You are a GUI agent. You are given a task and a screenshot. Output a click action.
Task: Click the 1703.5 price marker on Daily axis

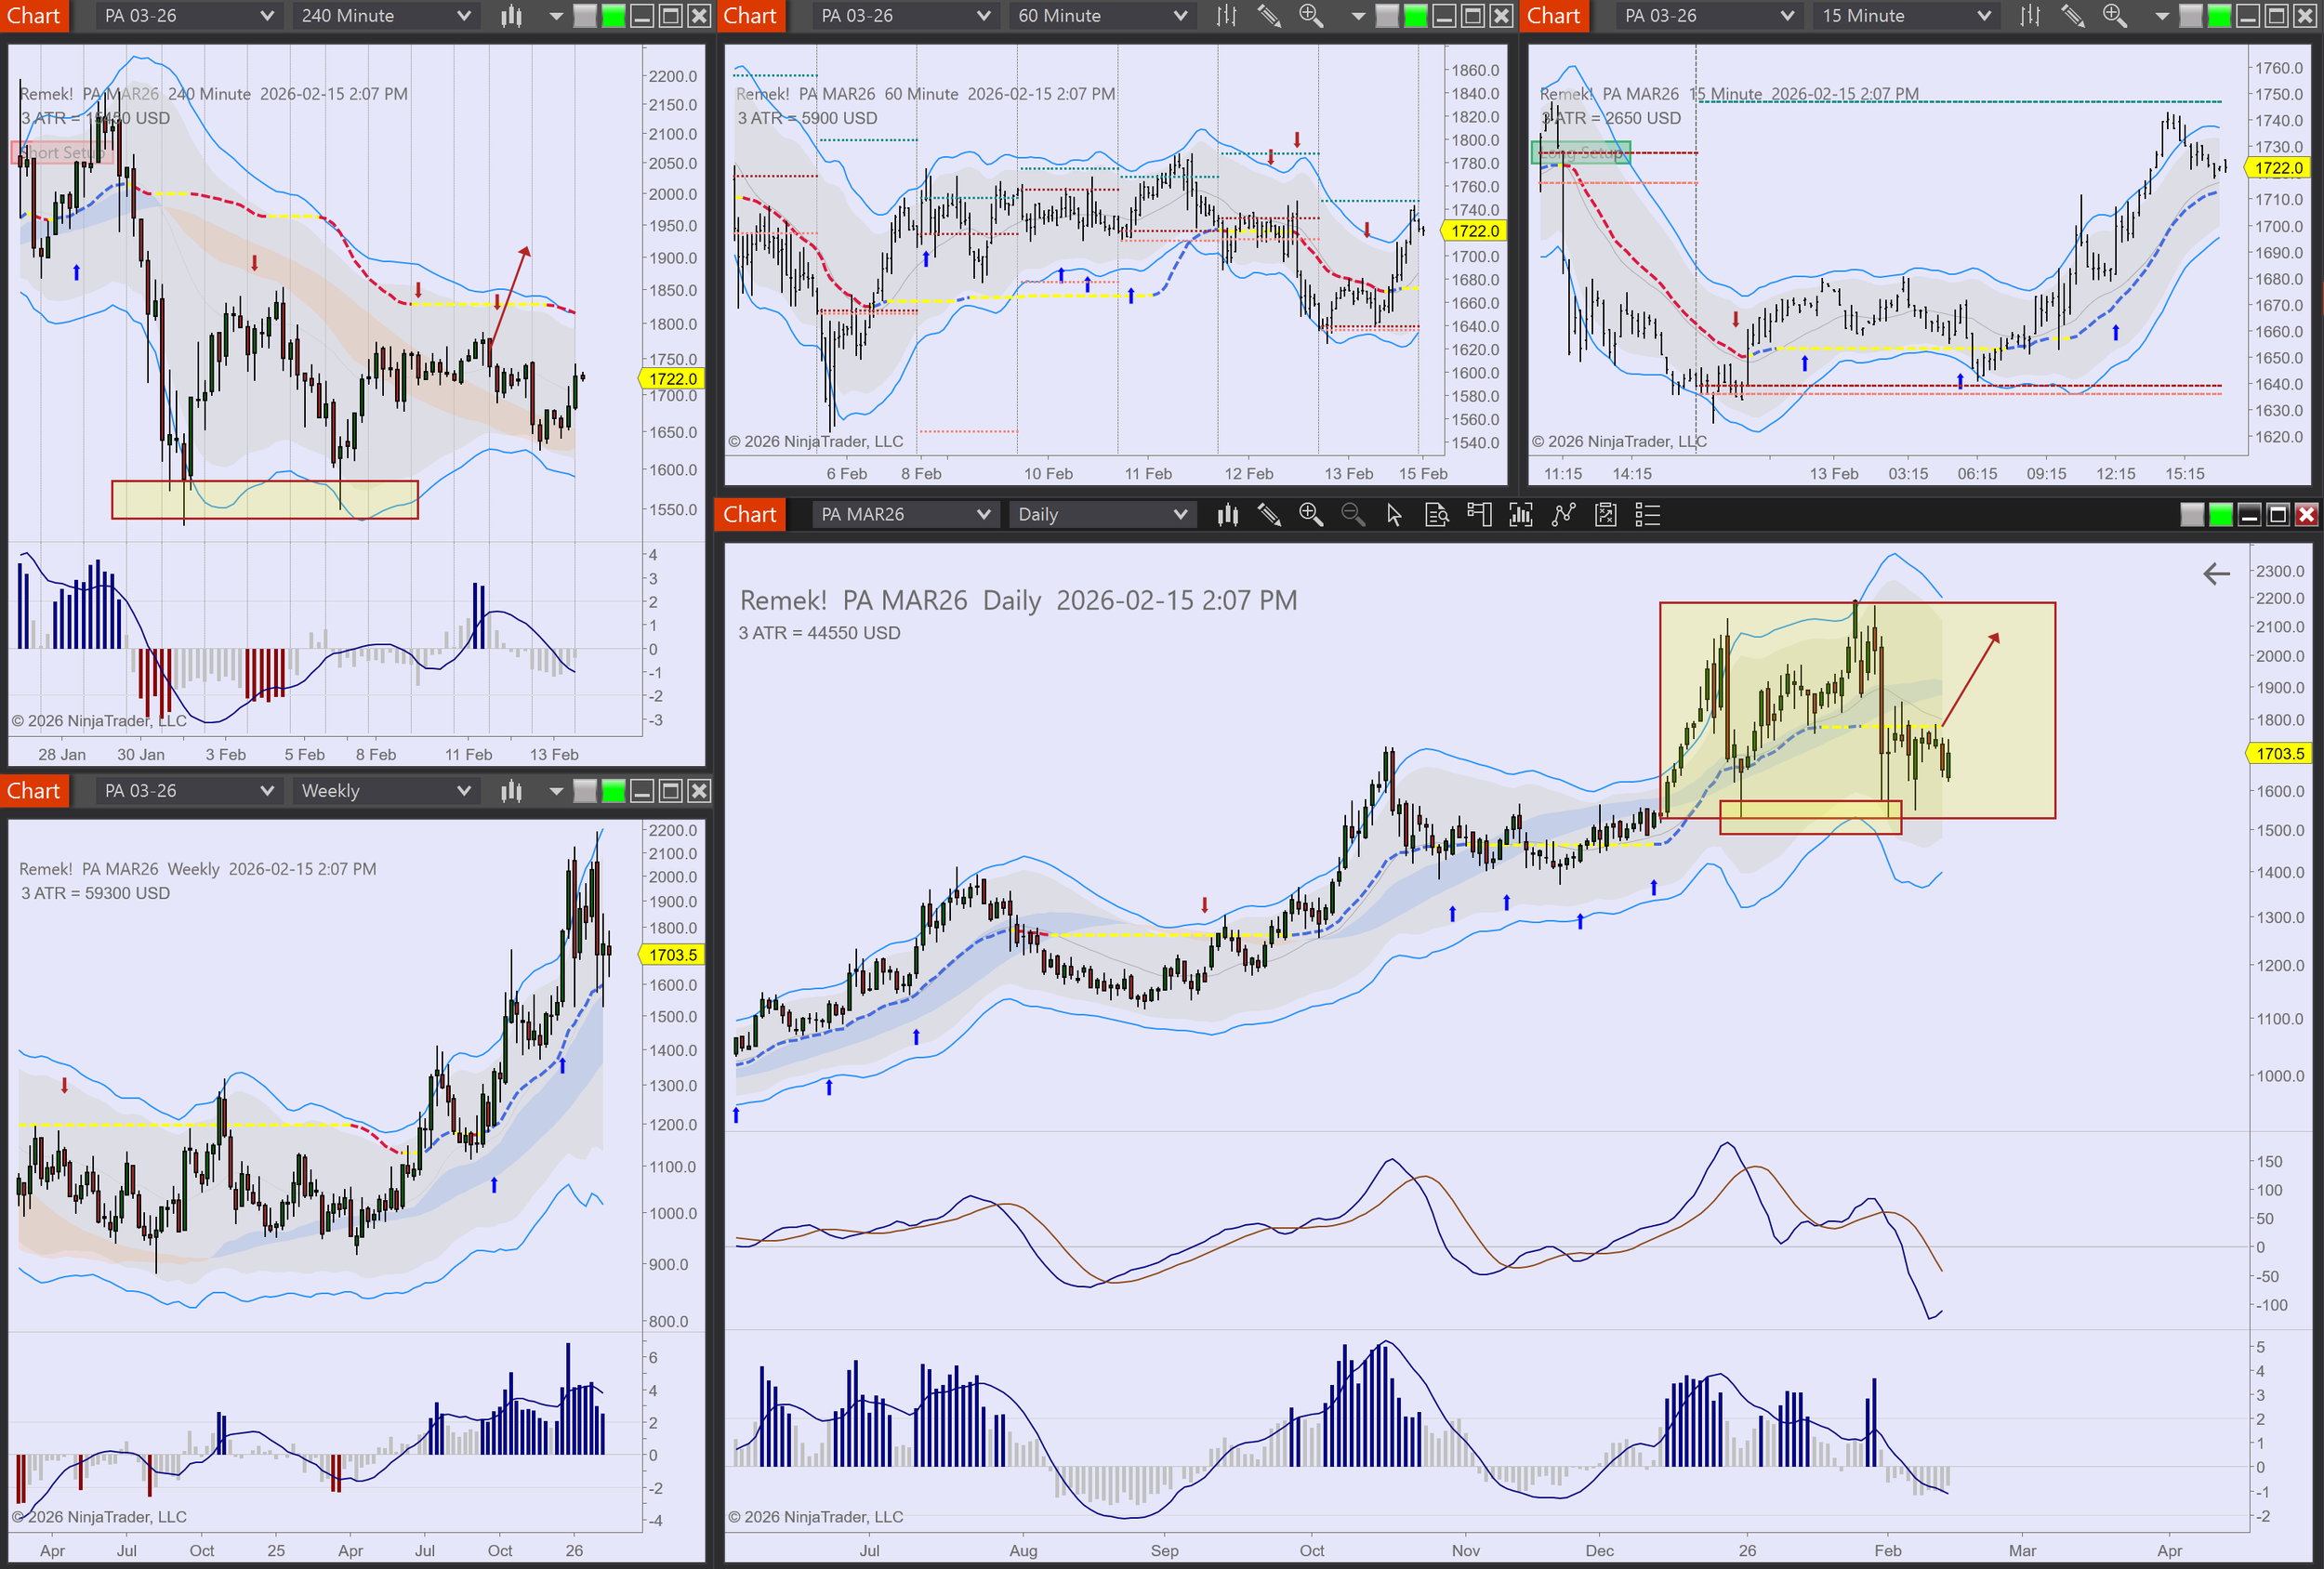coord(2279,754)
